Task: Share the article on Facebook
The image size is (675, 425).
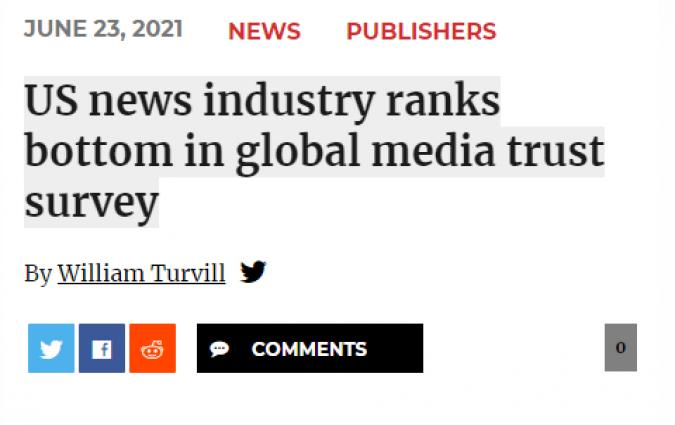Action: click(x=102, y=349)
